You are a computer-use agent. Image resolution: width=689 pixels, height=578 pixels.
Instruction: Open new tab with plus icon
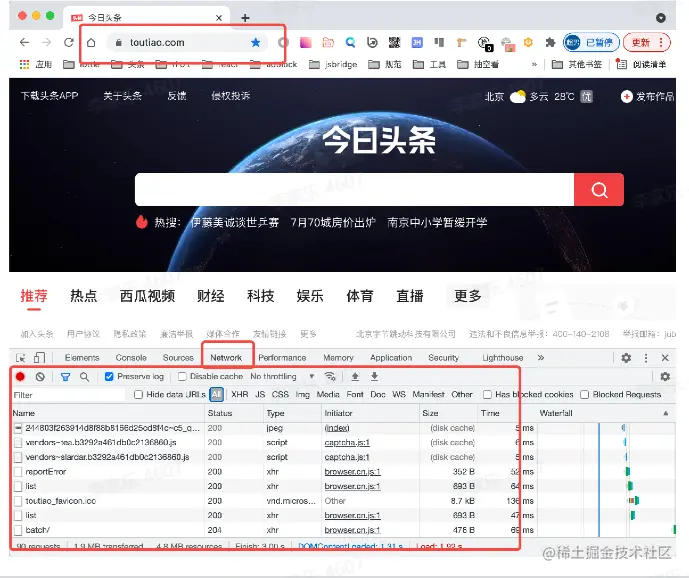coord(245,18)
